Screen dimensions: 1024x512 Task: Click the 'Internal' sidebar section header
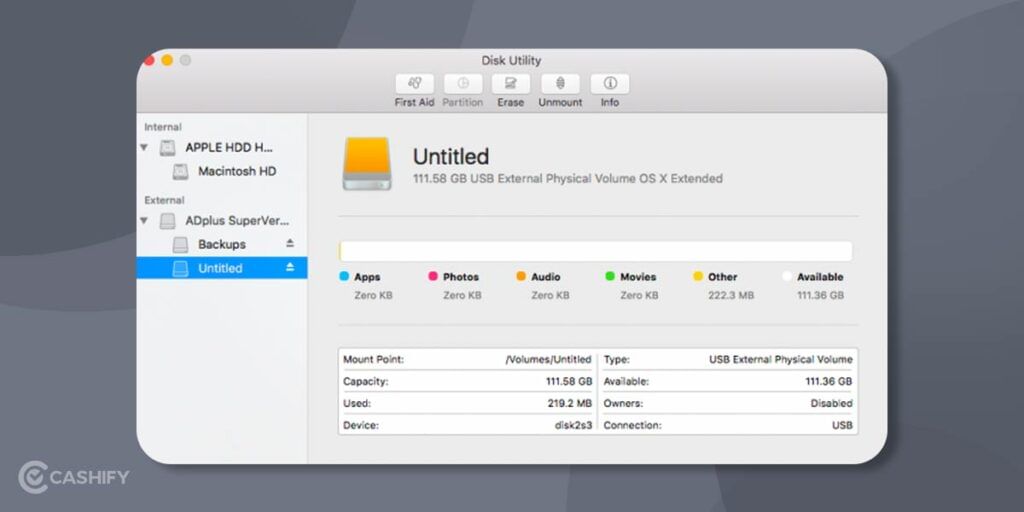pos(163,127)
